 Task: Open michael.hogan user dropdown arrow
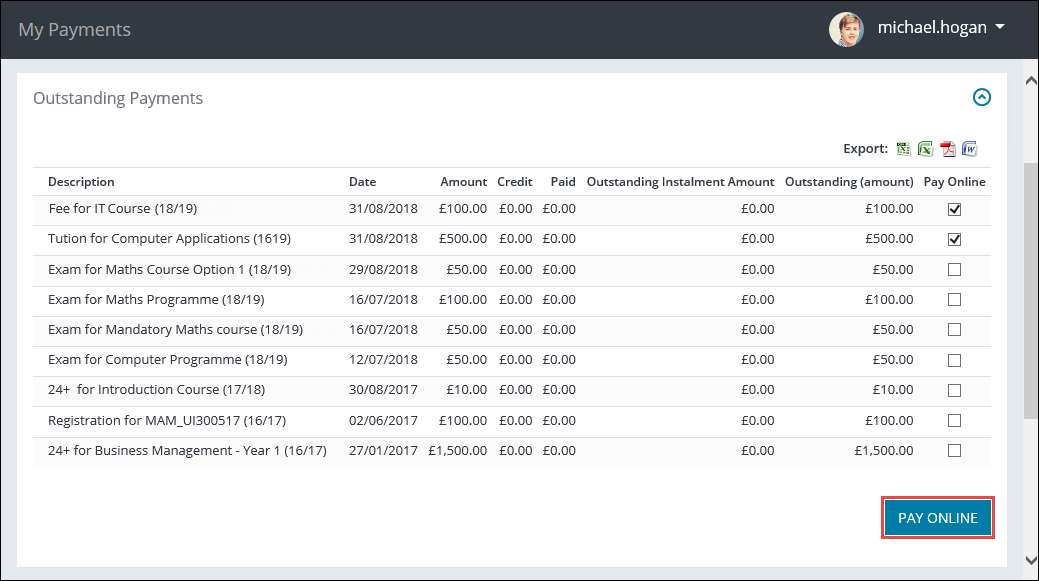pyautogui.click(x=1000, y=27)
